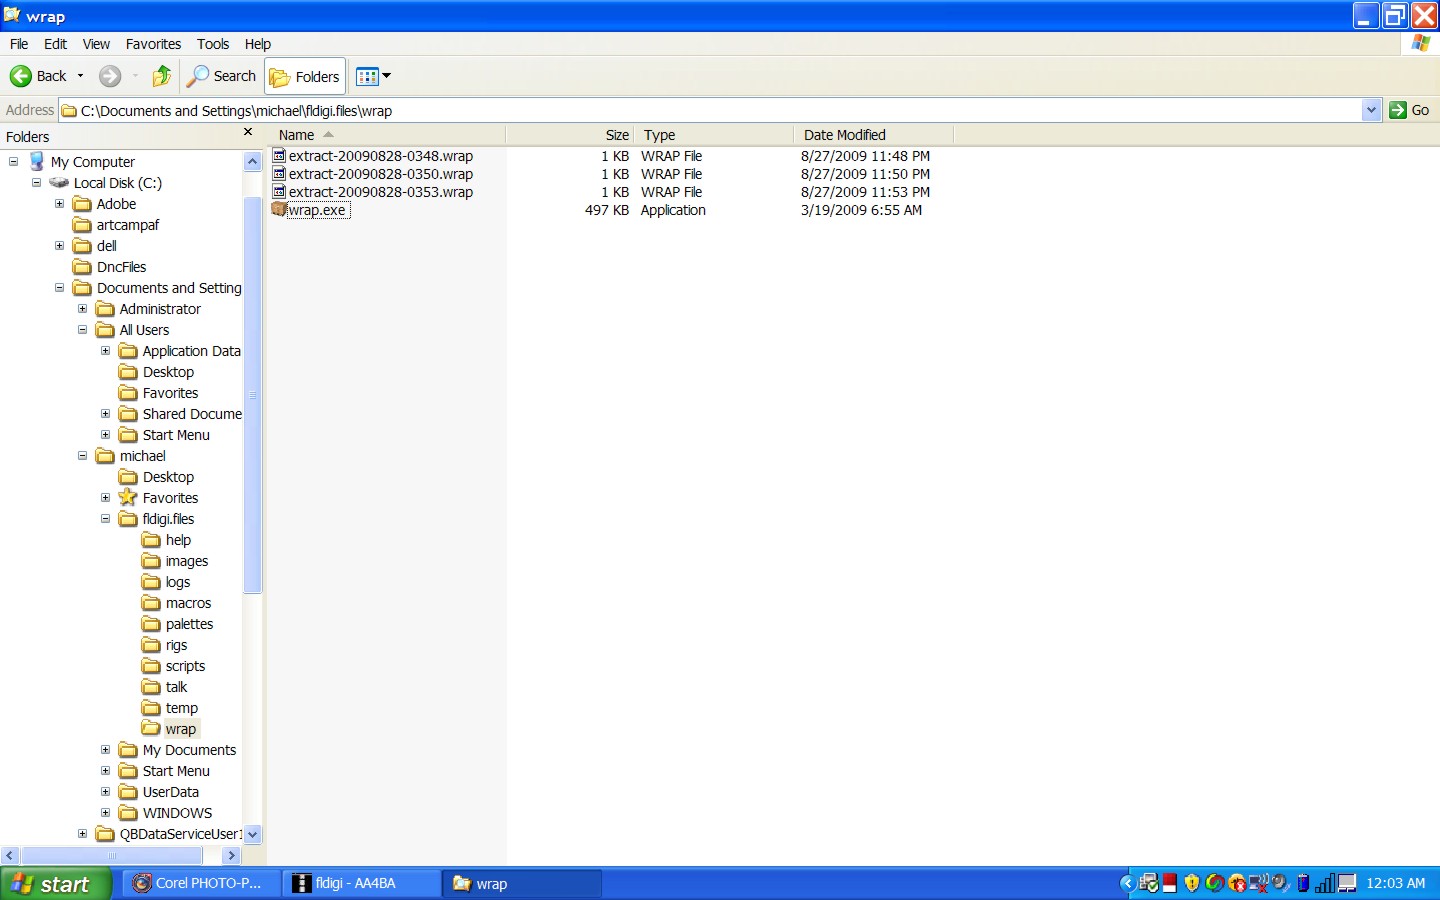Click the Go button

[x=1410, y=110]
